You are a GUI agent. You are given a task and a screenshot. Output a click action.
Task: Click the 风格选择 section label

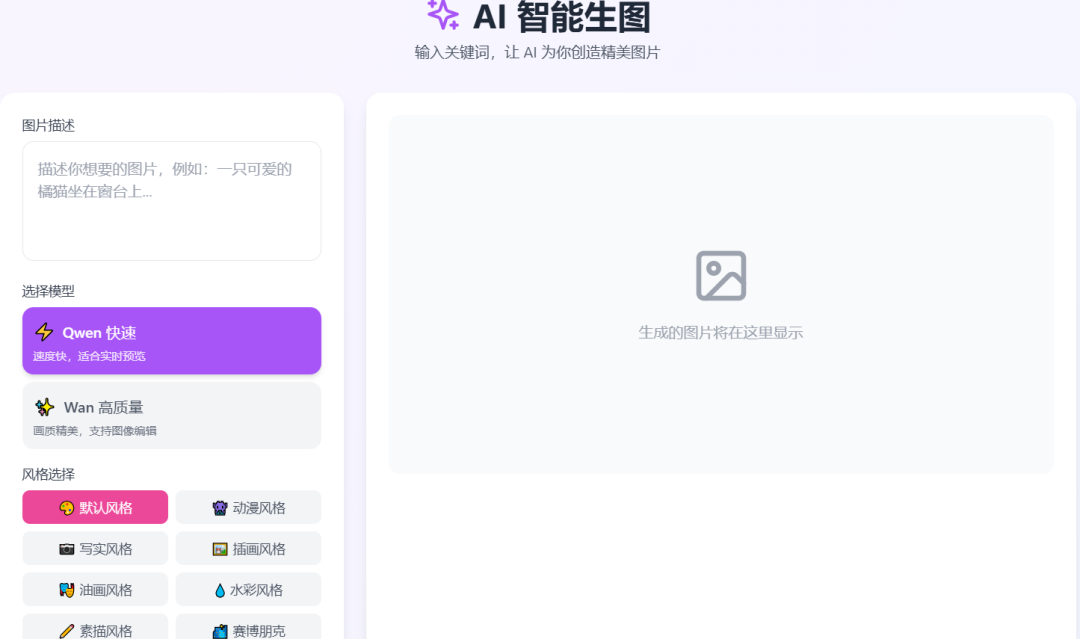coord(48,474)
